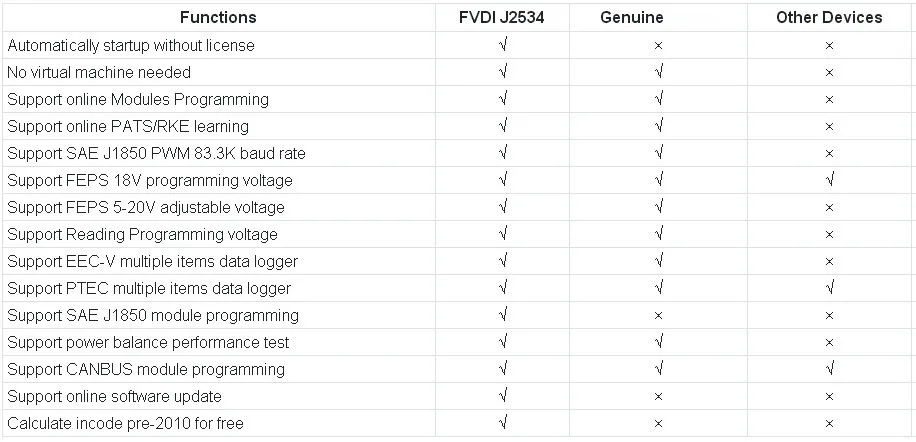
Task: Click Genuine cross for online software update
Action: [658, 397]
